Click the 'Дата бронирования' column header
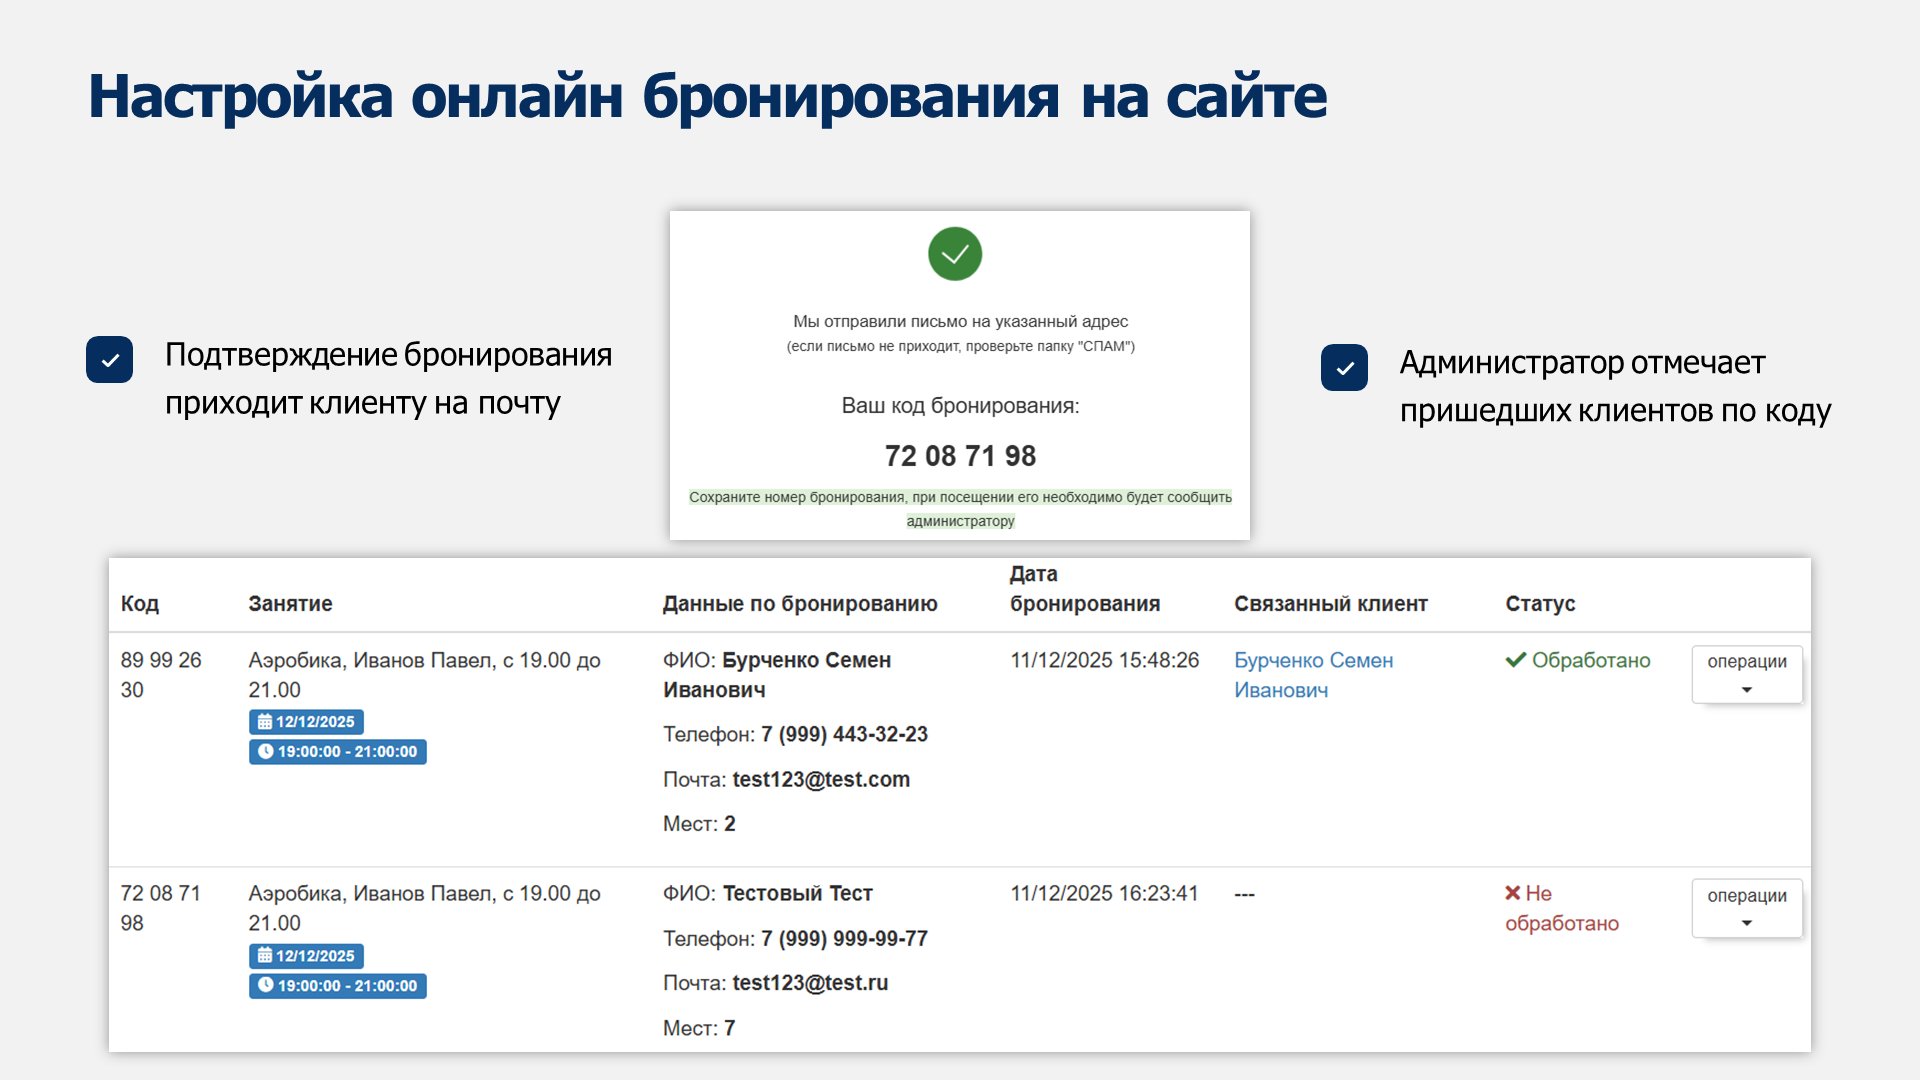This screenshot has width=1920, height=1080. (x=1085, y=589)
